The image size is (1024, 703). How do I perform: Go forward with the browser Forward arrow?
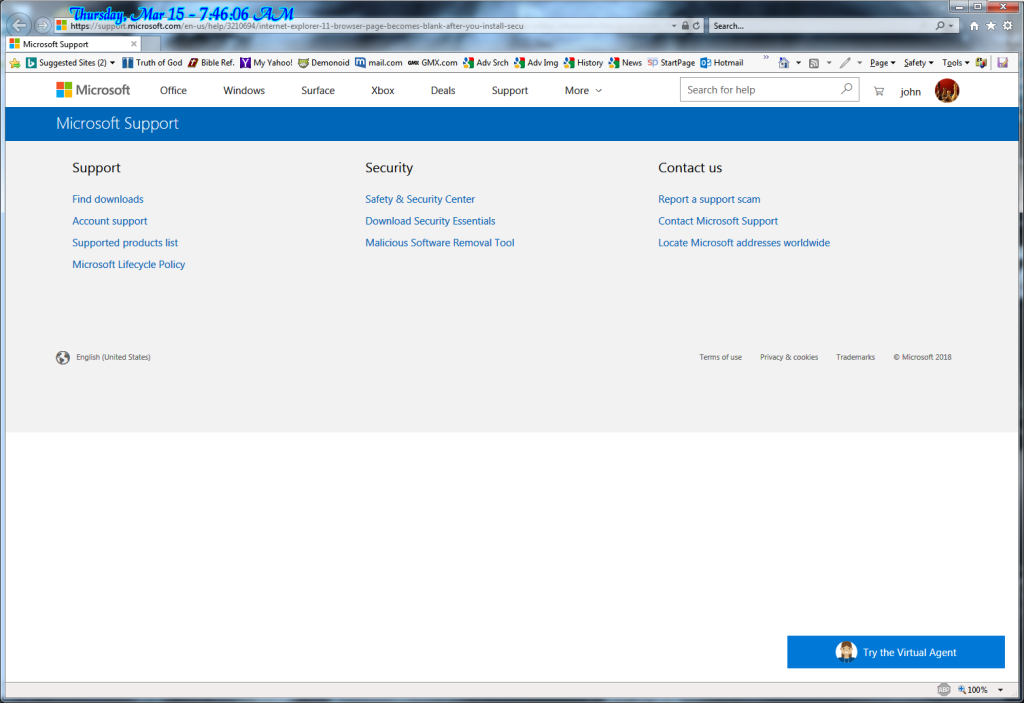point(42,25)
